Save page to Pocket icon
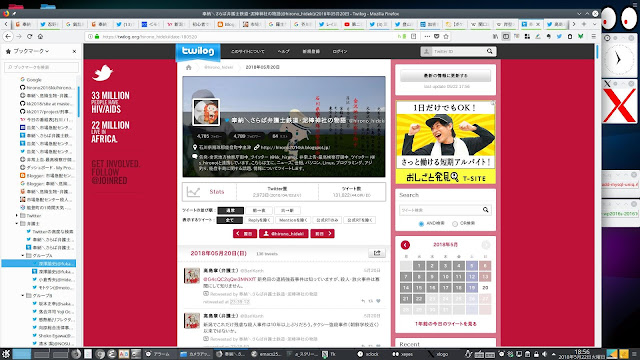640x360 pixels. click(x=436, y=36)
